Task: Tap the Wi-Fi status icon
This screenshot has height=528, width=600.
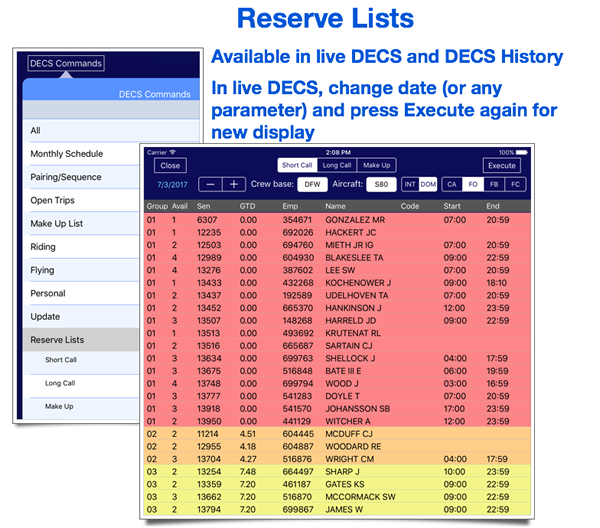Action: click(173, 152)
